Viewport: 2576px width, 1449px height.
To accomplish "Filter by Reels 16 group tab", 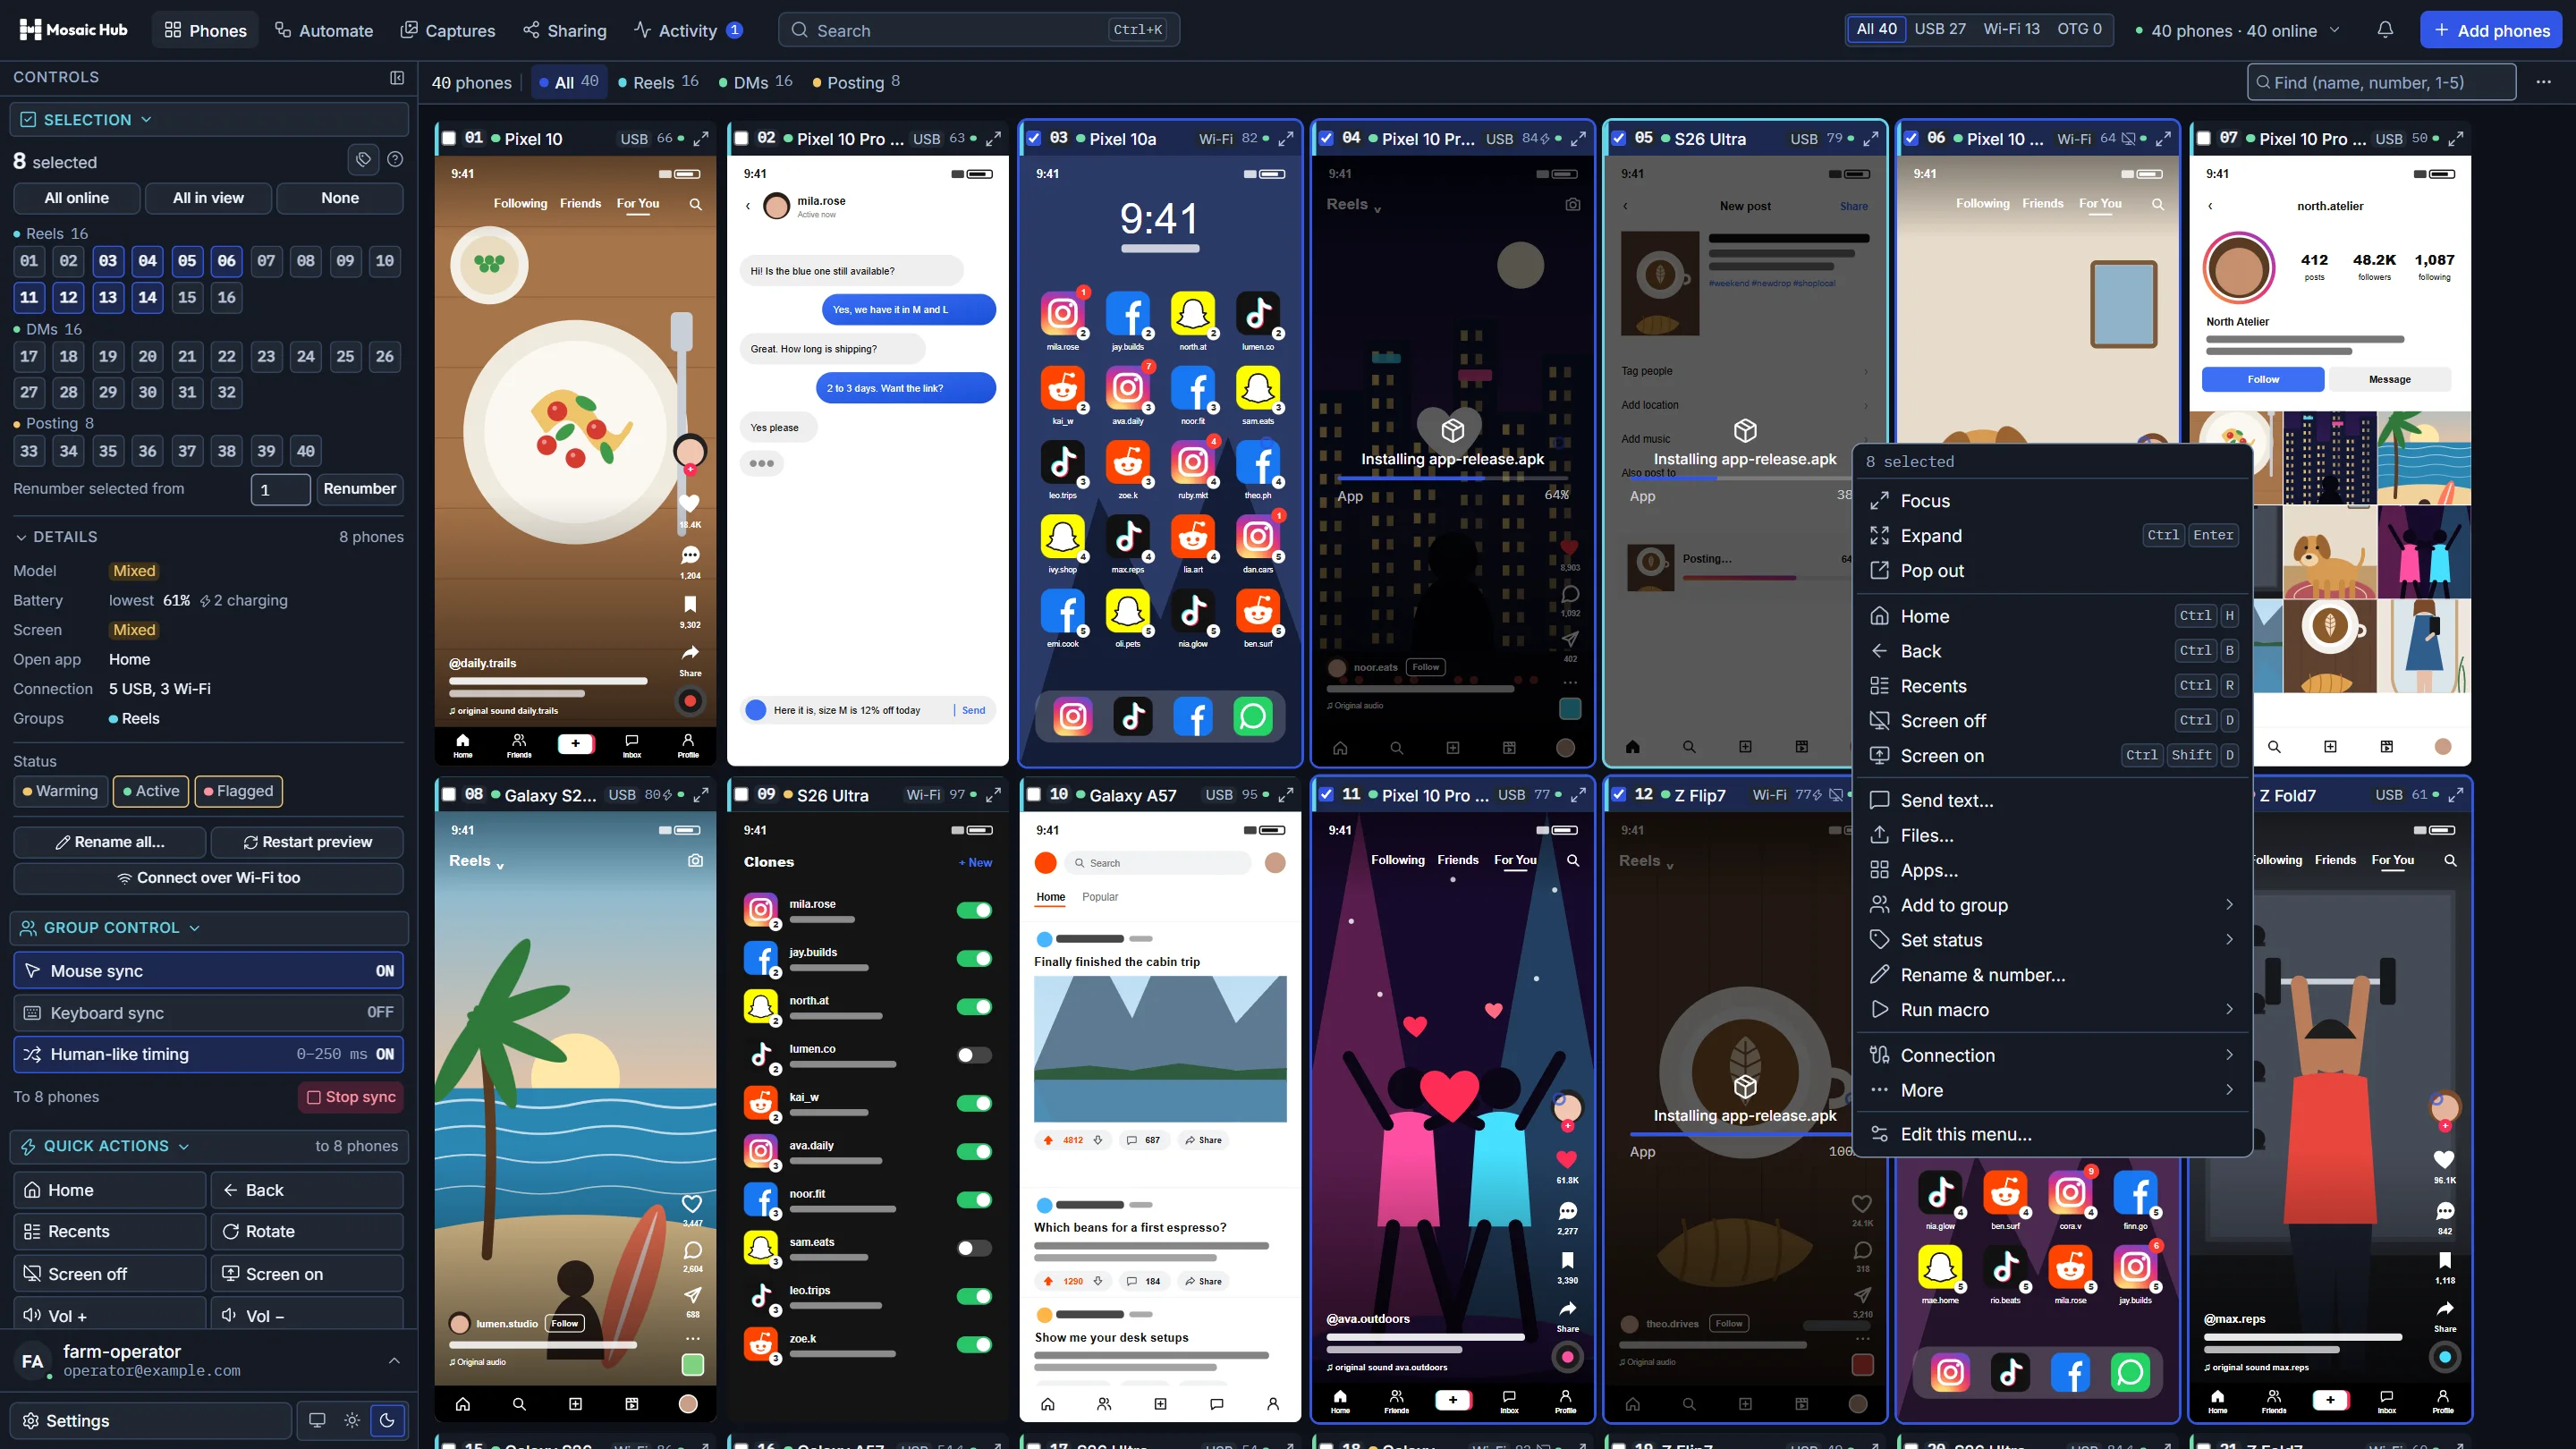I will (x=658, y=82).
